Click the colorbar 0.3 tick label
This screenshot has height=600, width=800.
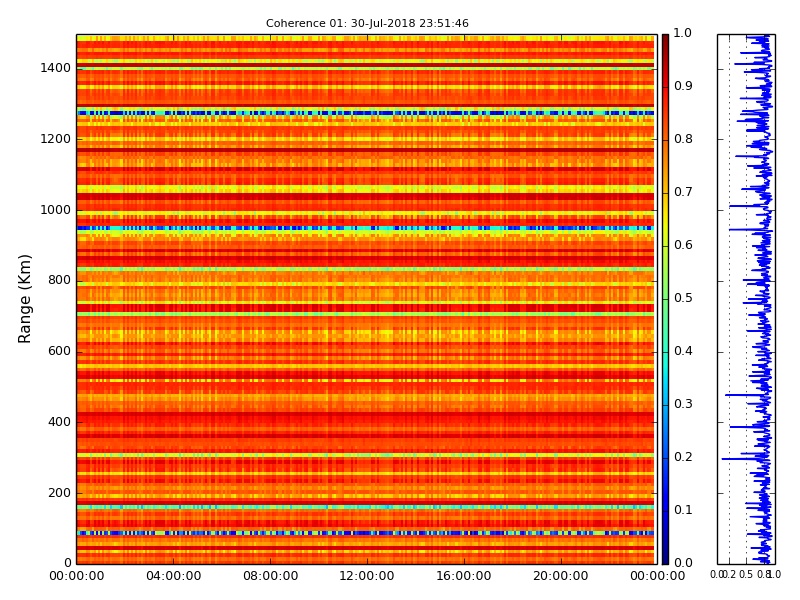coord(683,404)
